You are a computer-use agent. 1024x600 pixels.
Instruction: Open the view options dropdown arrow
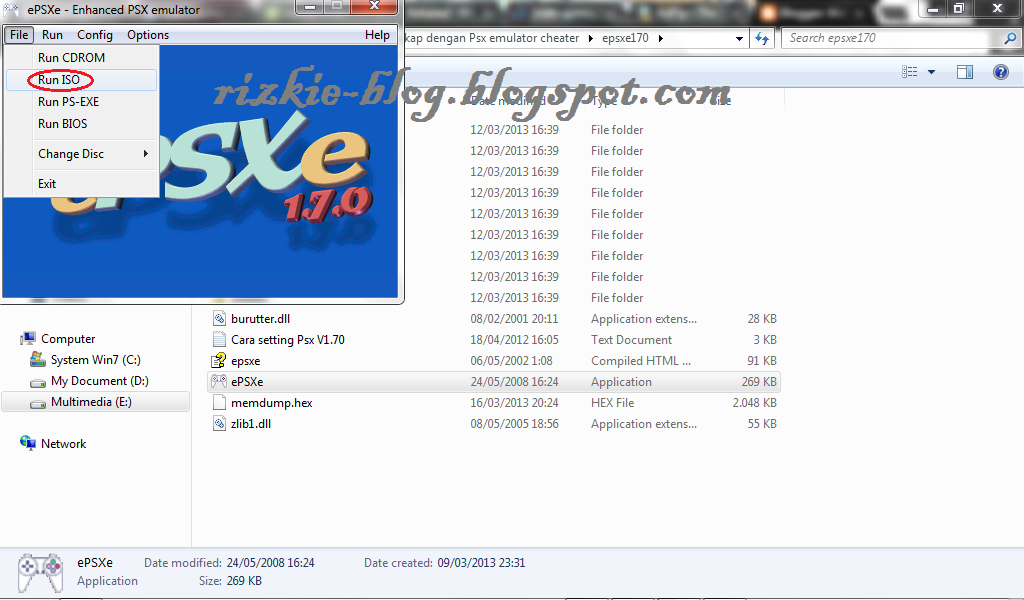(931, 72)
